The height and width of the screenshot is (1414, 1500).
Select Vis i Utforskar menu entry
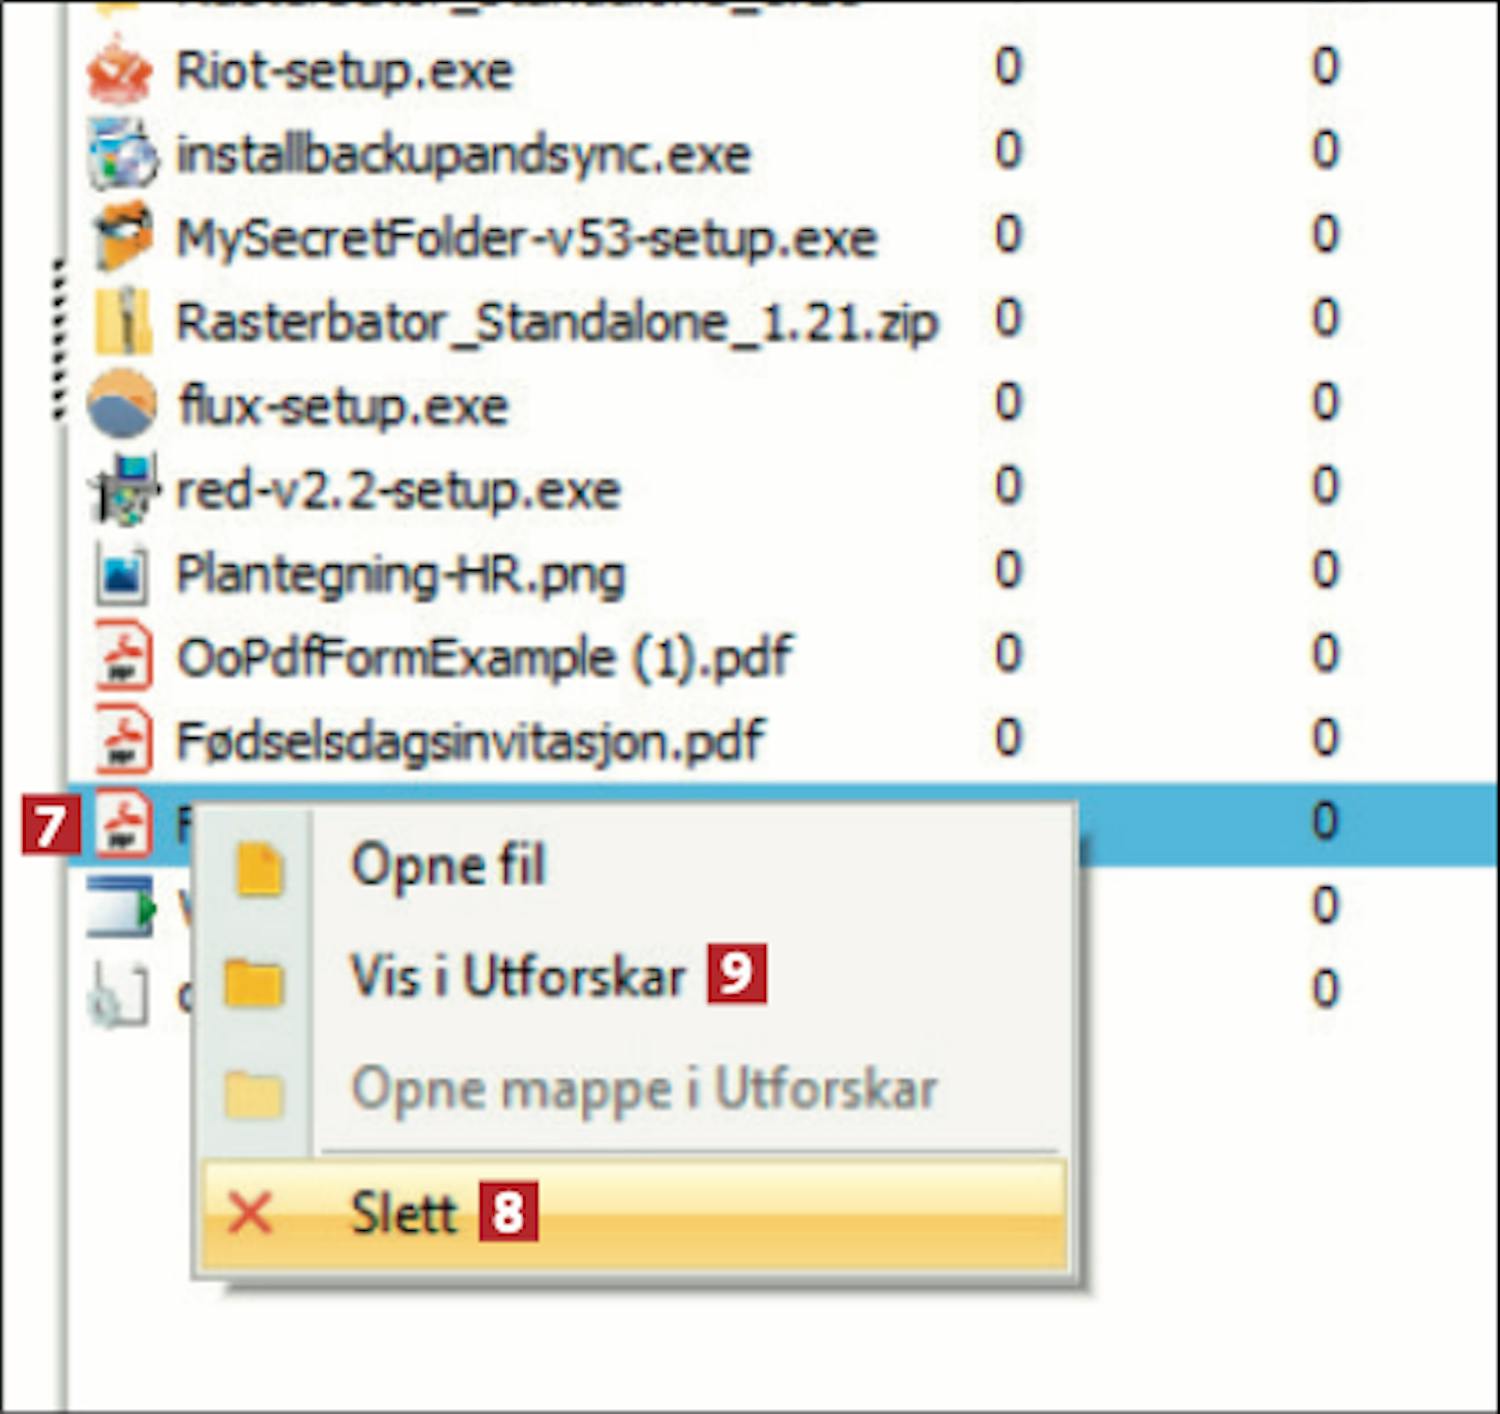[634, 976]
